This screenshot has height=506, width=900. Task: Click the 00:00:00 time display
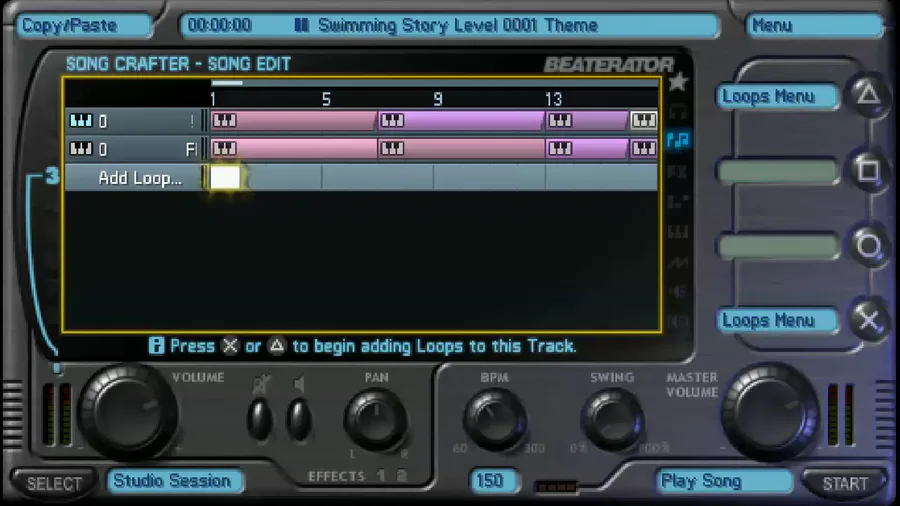(x=219, y=25)
